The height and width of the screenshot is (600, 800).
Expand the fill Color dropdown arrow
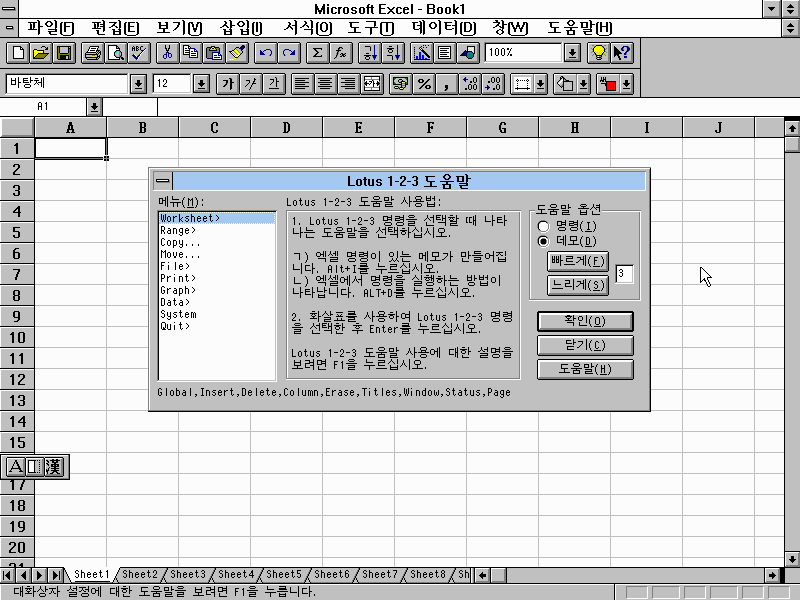[x=584, y=84]
